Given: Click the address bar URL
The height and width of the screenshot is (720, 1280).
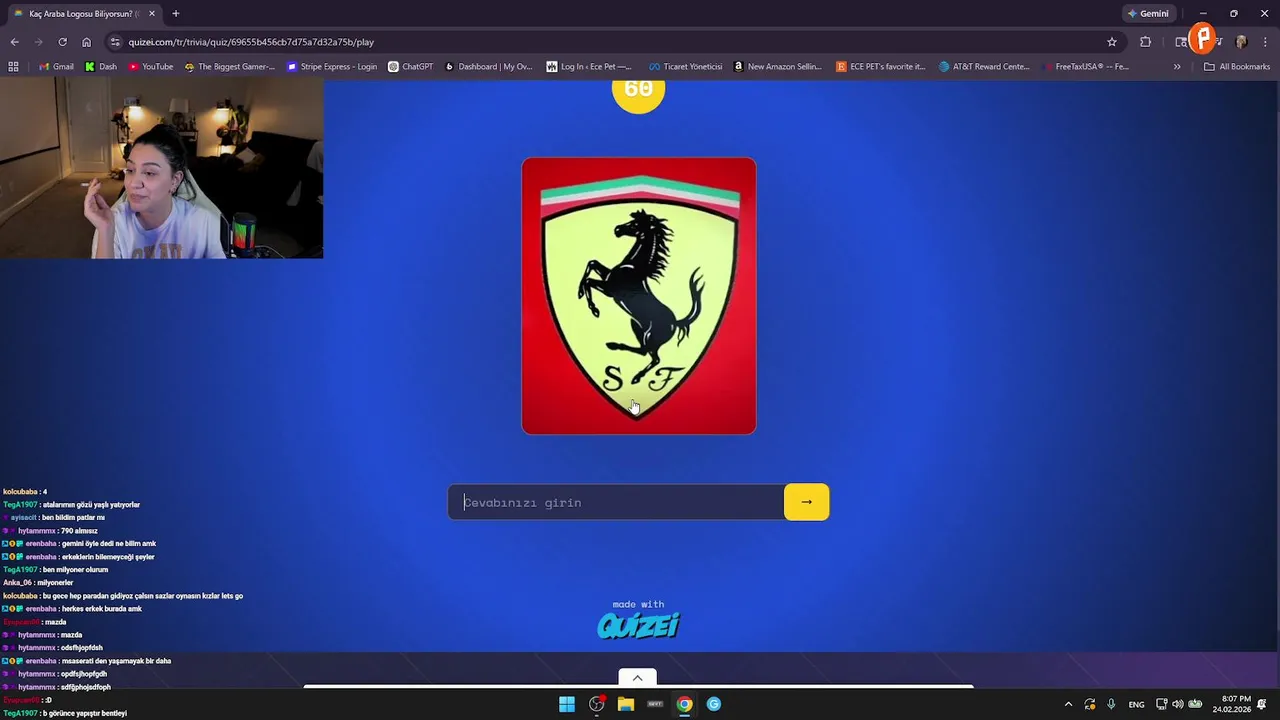Looking at the screenshot, I should click(251, 42).
